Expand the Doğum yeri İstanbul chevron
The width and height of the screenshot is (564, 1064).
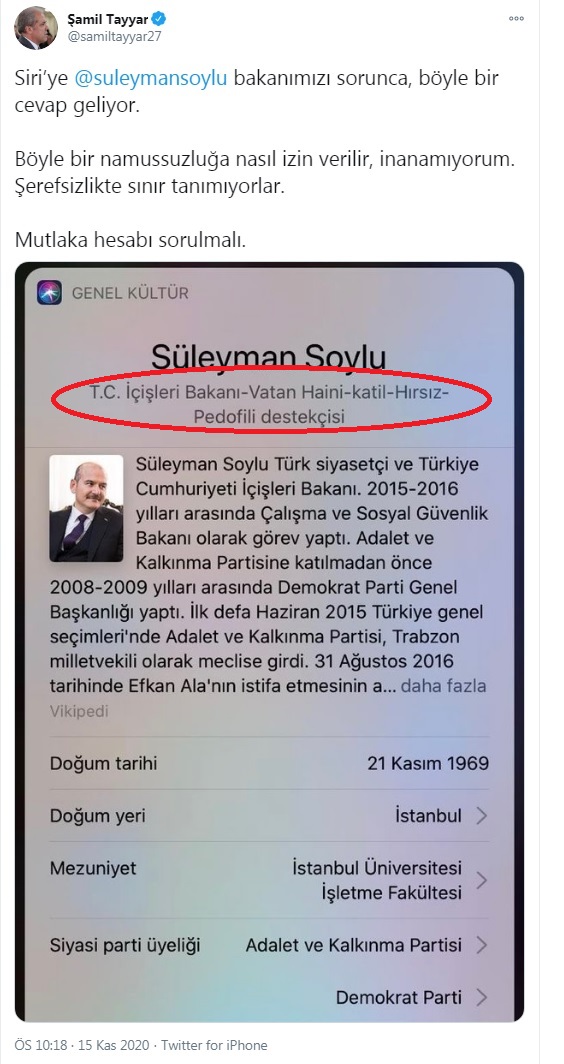tap(481, 816)
